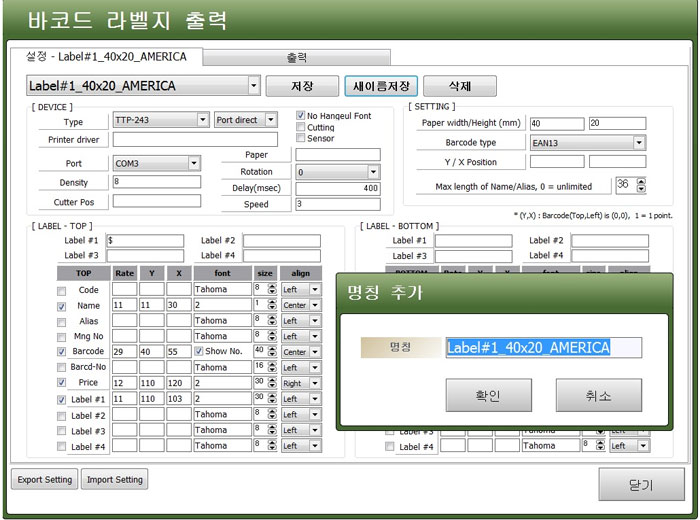Click the Paper width field showing 40

click(x=557, y=124)
